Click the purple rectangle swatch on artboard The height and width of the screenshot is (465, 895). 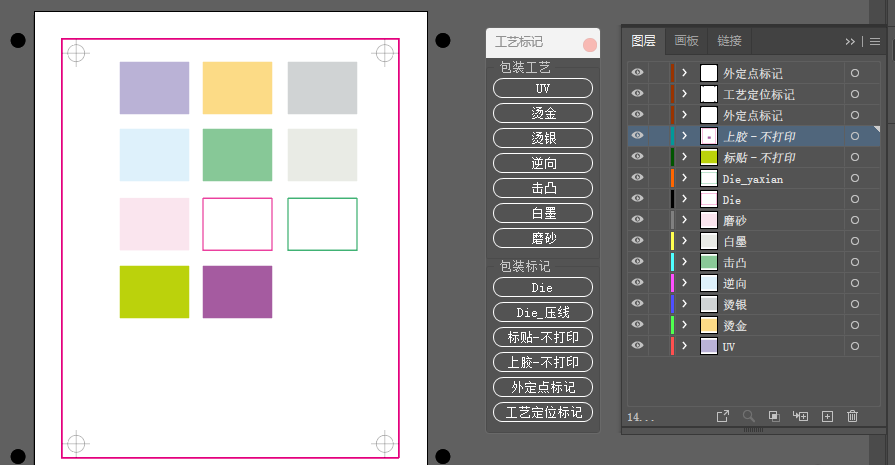[237, 292]
